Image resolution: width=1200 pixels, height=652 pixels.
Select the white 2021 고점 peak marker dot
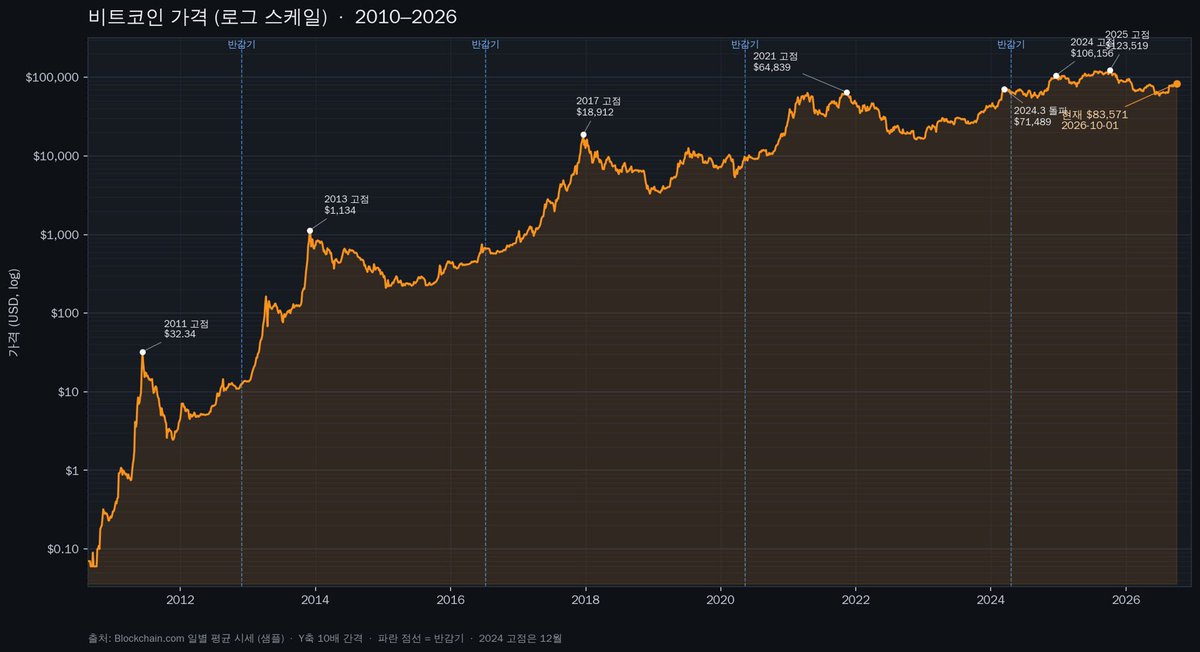(x=847, y=92)
